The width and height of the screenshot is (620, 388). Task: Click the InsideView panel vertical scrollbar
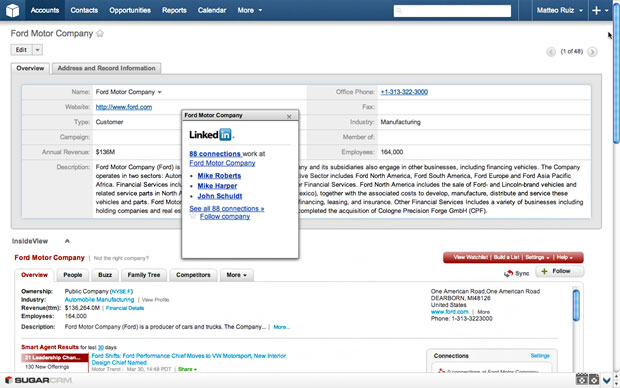point(576,305)
